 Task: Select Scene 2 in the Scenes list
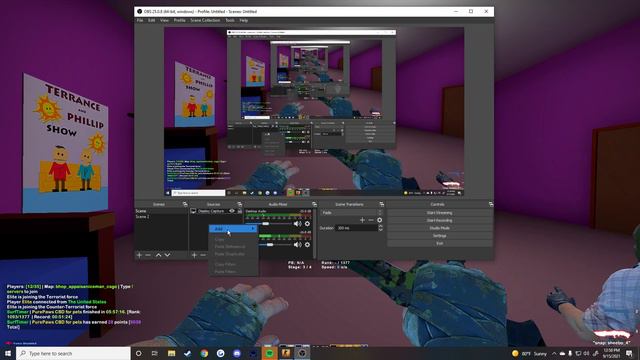click(x=161, y=217)
